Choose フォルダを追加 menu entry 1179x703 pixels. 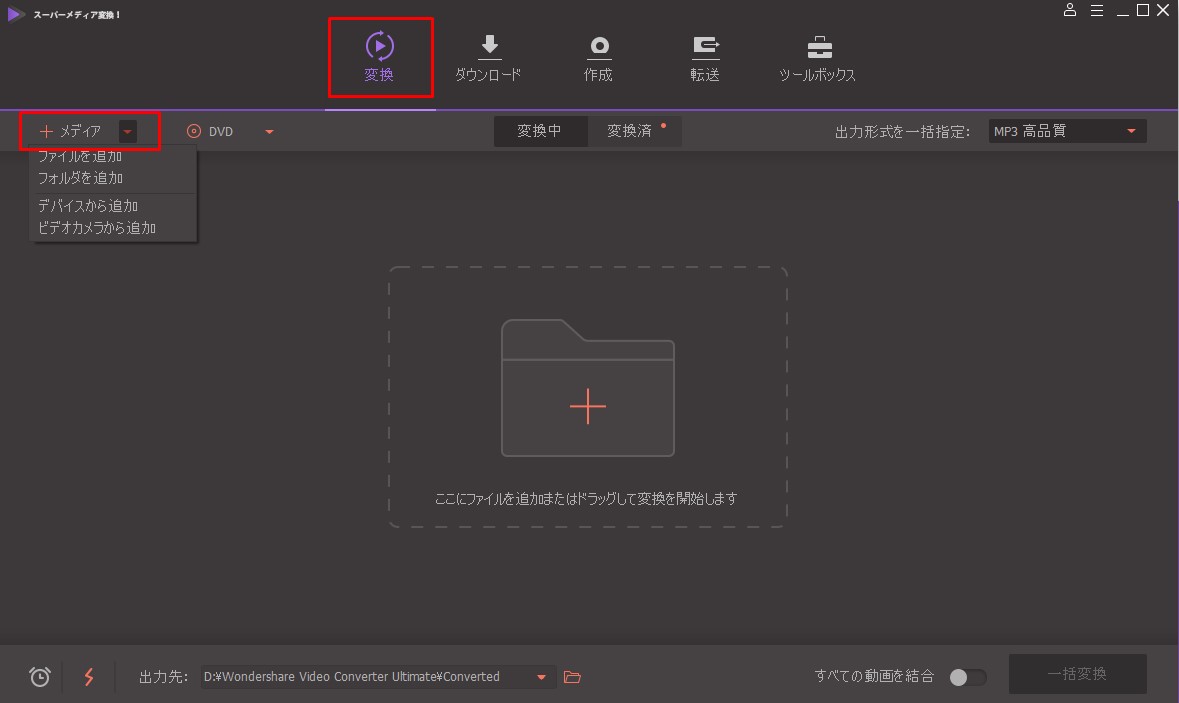point(80,178)
